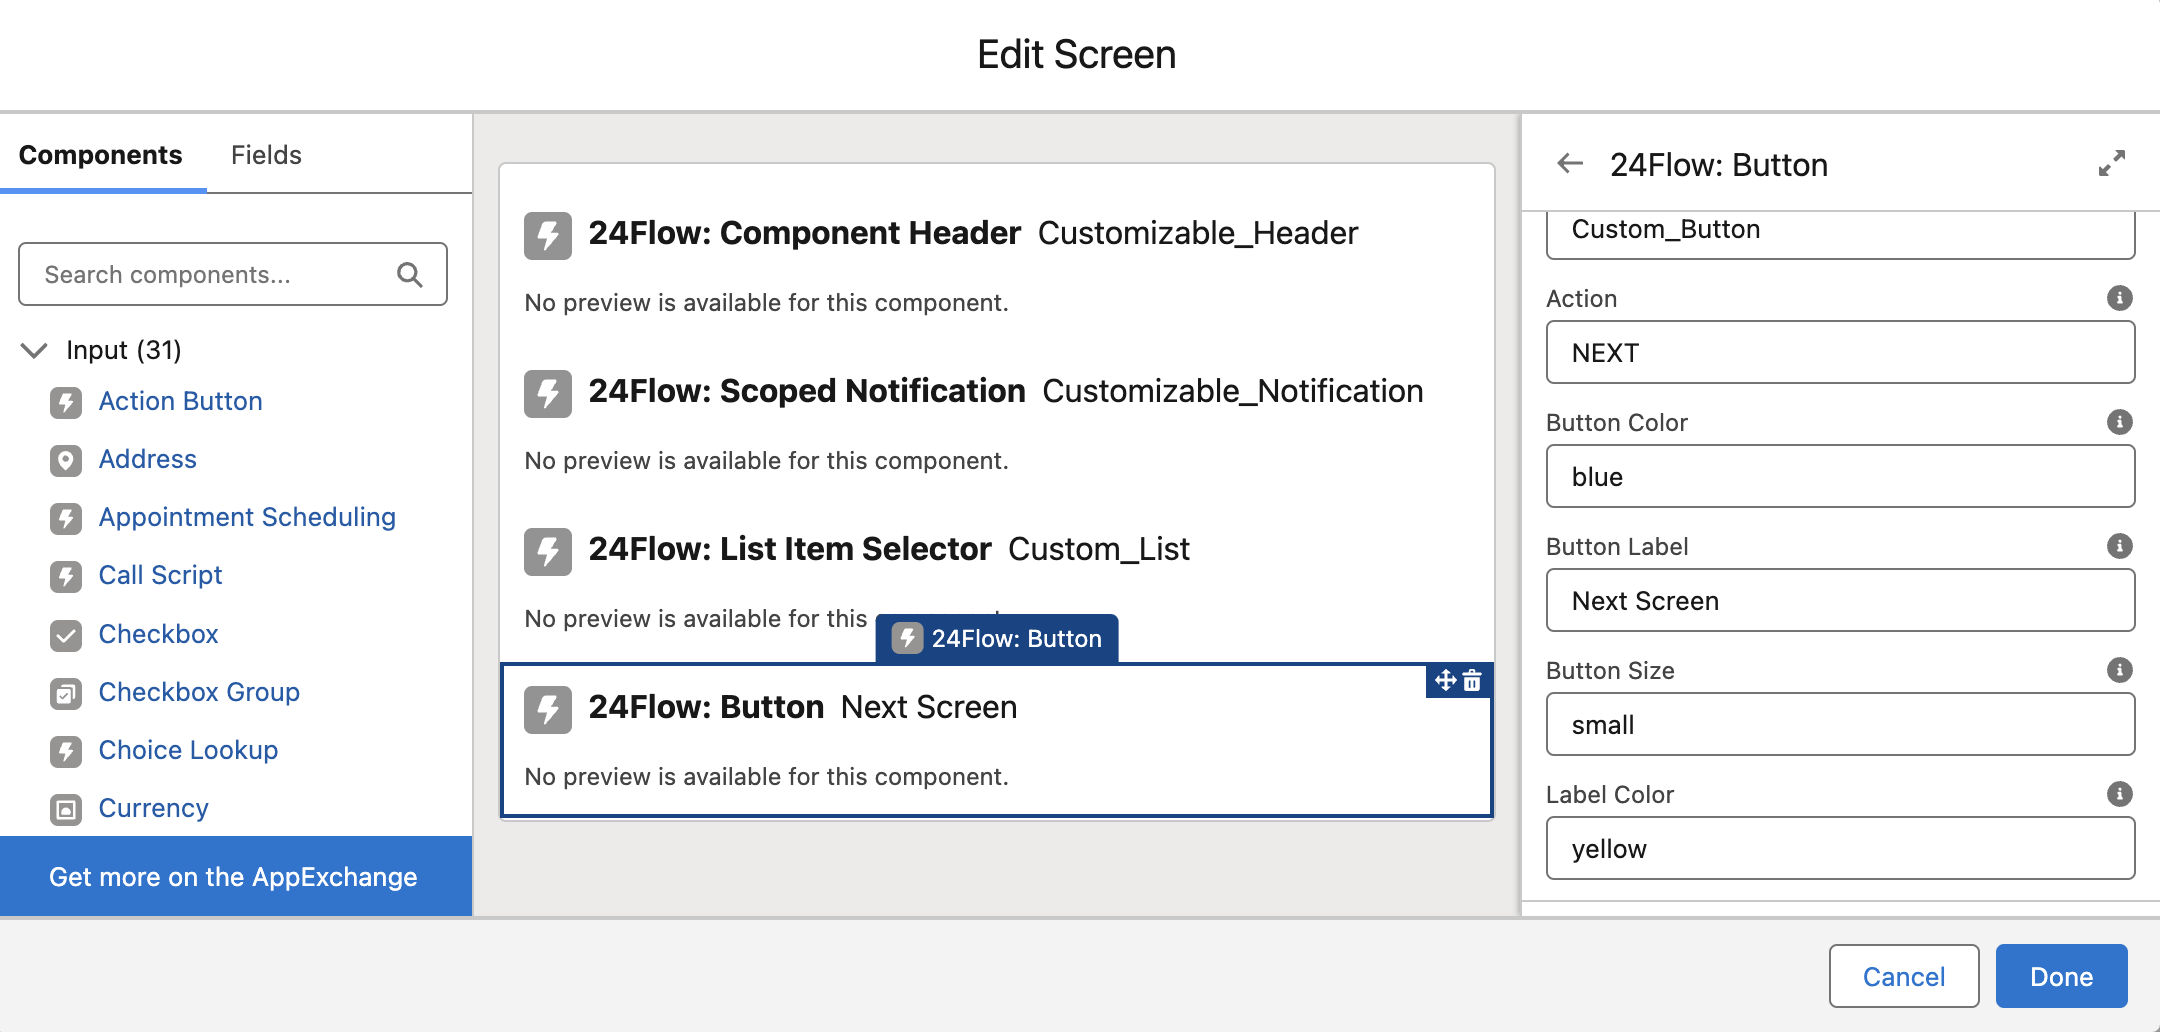Open help info for Button Size
2160x1032 pixels.
click(x=2119, y=670)
